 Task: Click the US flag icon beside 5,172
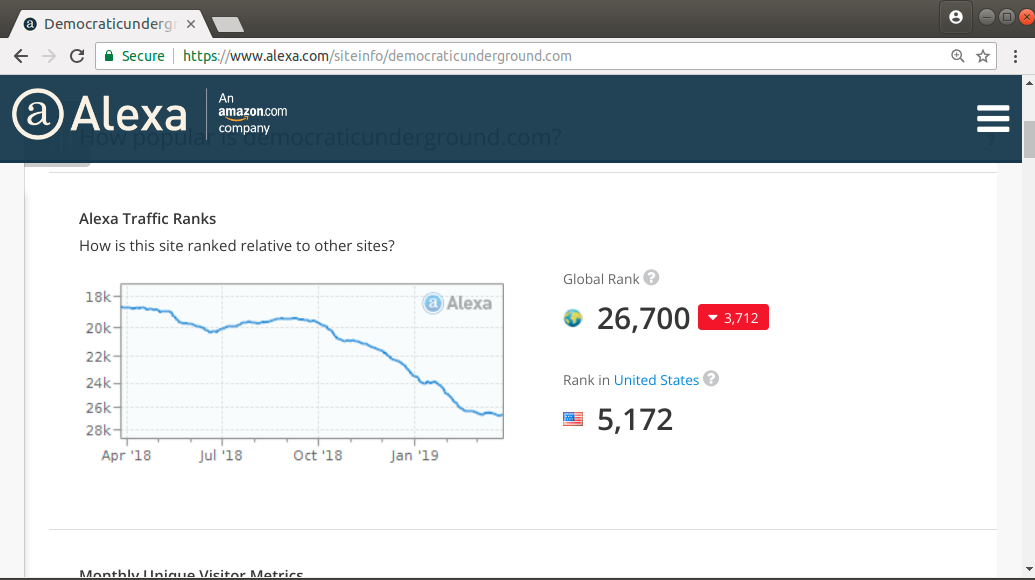click(573, 419)
